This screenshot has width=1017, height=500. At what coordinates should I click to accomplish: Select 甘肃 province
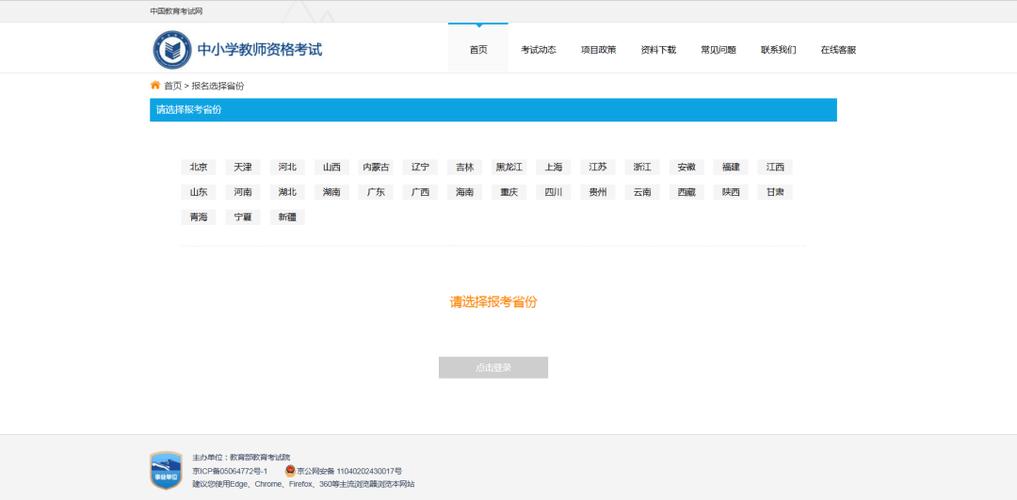[775, 192]
